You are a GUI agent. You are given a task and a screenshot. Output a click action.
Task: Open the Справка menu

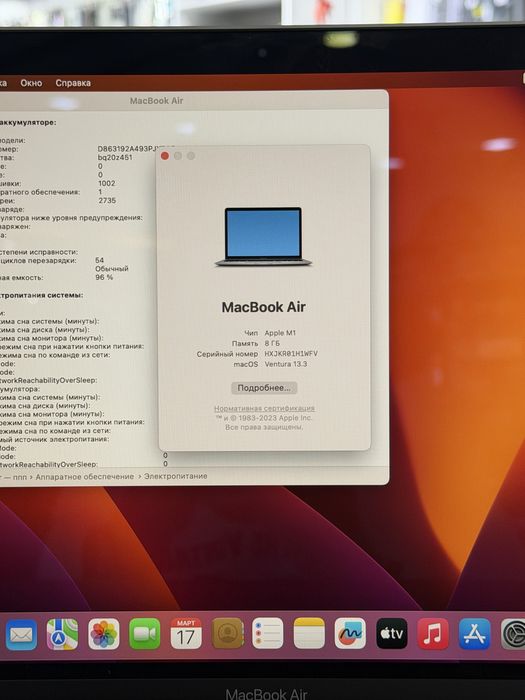(x=73, y=83)
